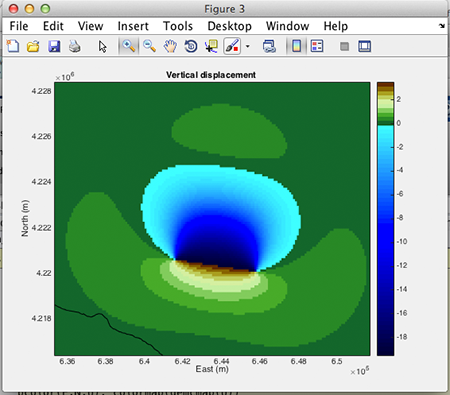Open the Insert menu
This screenshot has height=395, width=450.
point(133,26)
